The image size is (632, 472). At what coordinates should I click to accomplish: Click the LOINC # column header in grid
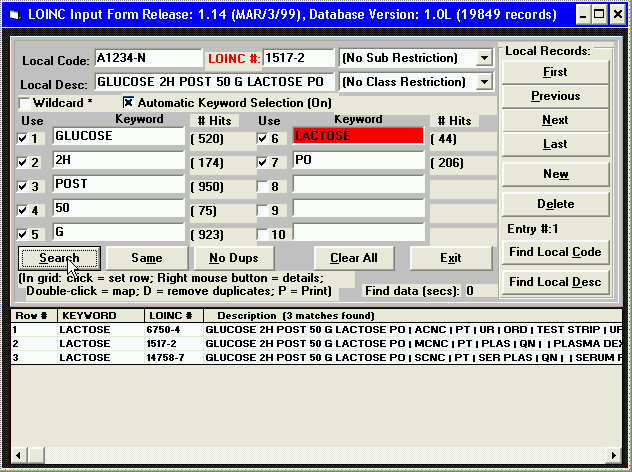(x=174, y=316)
